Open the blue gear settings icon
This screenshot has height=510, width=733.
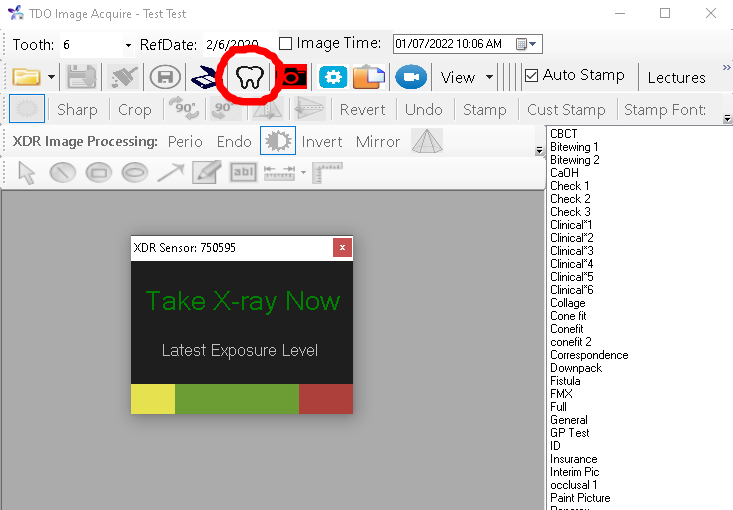click(x=332, y=77)
